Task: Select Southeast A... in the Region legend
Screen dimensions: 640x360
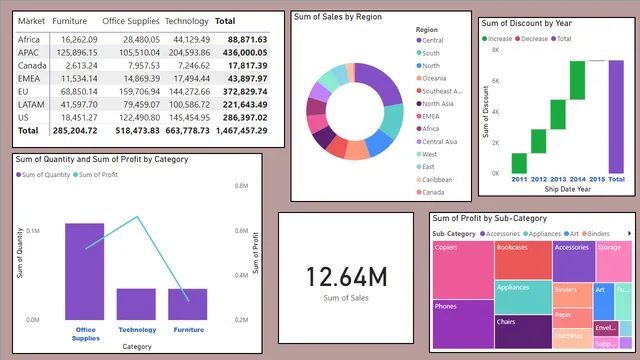Action: point(439,91)
